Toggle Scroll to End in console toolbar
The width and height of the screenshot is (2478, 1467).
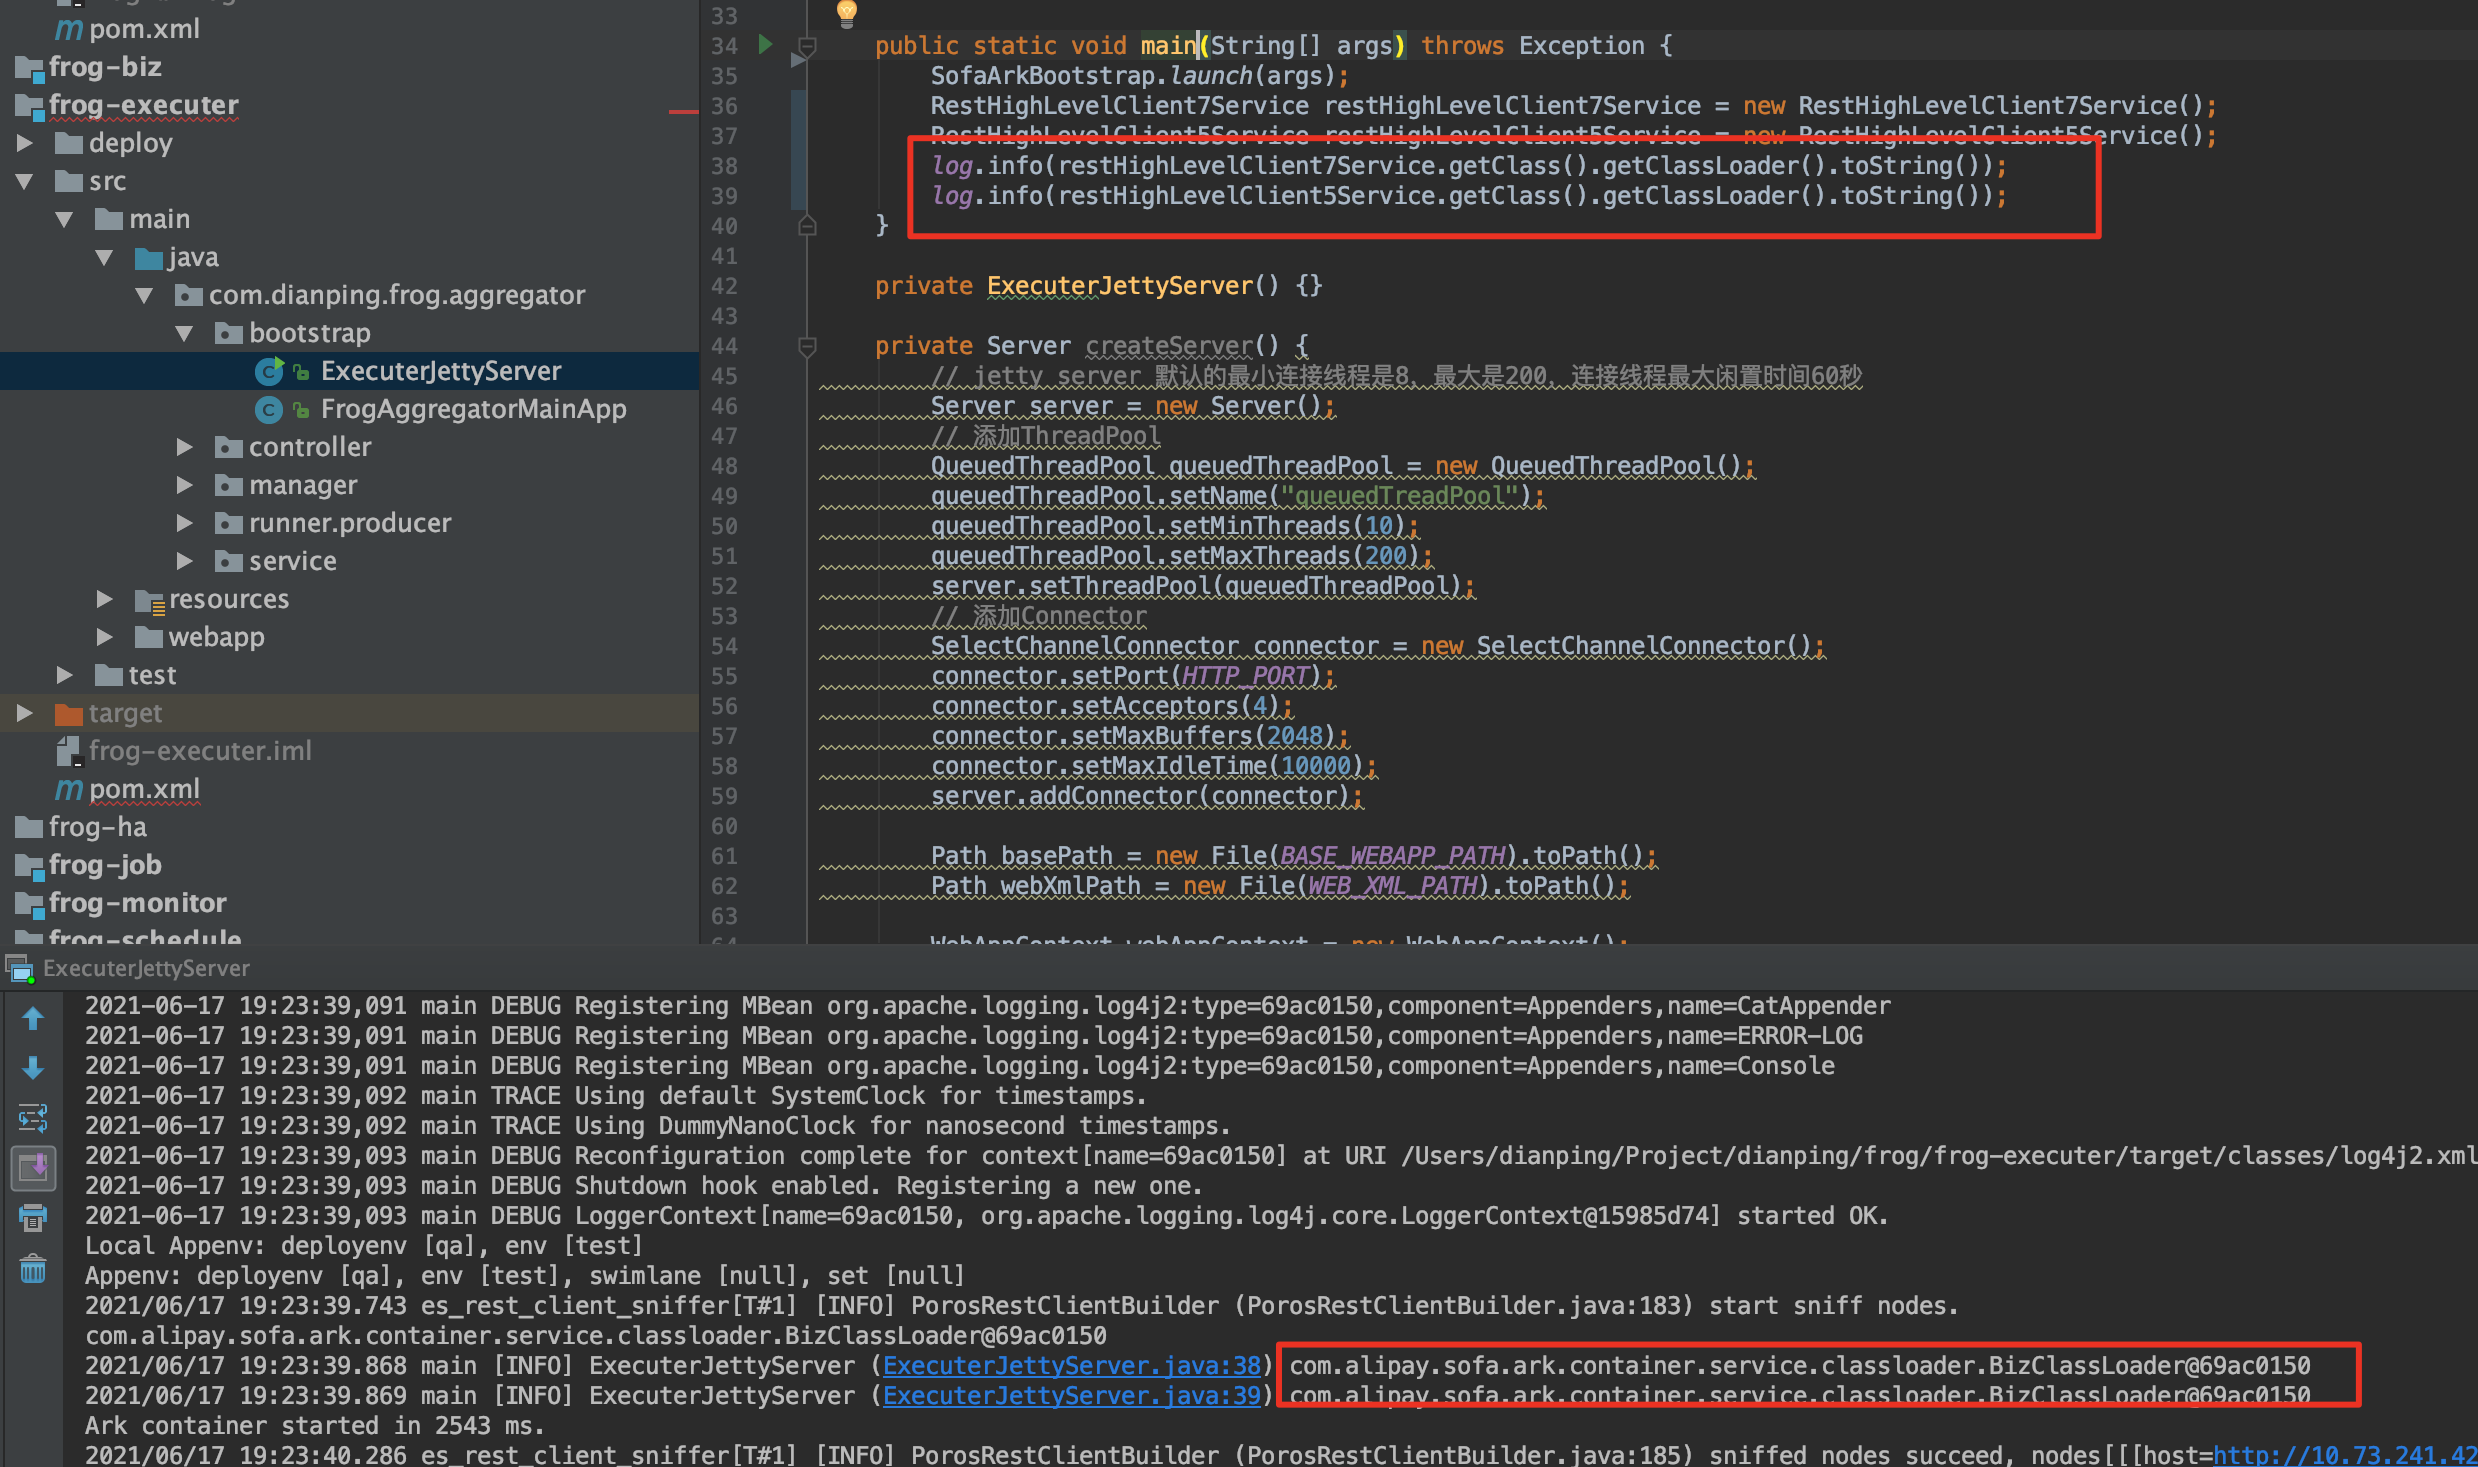33,1168
